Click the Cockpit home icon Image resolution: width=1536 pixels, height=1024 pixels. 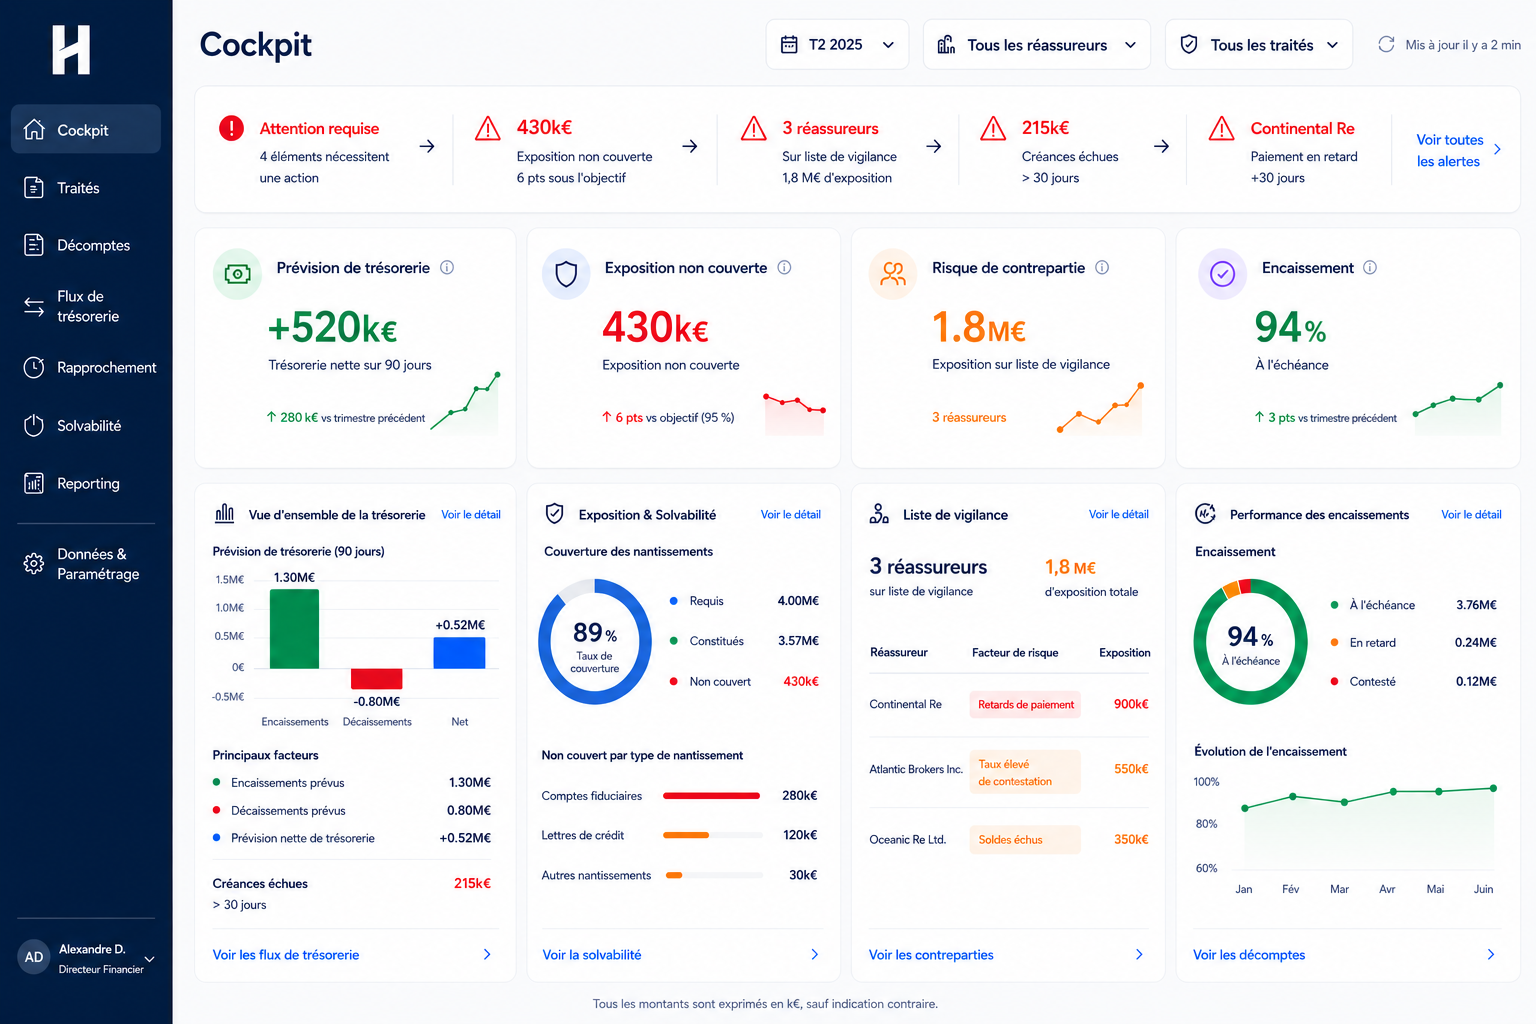34,129
